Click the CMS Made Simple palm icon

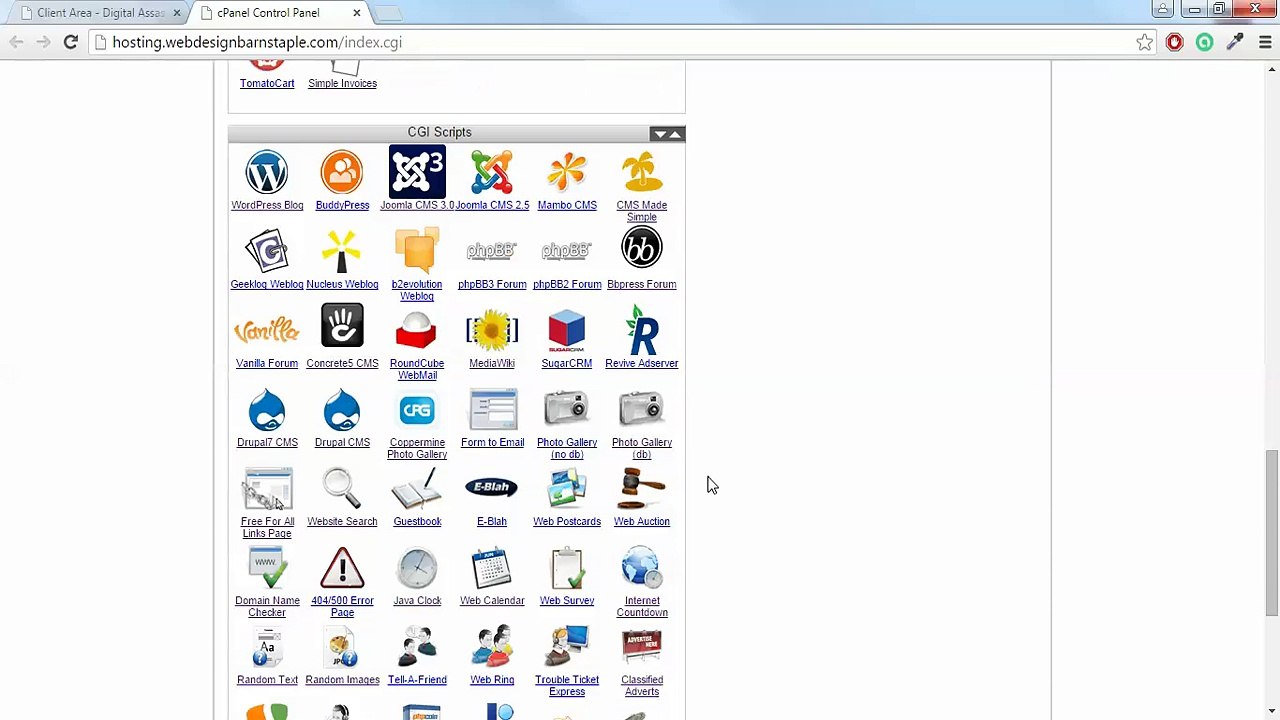coord(642,172)
